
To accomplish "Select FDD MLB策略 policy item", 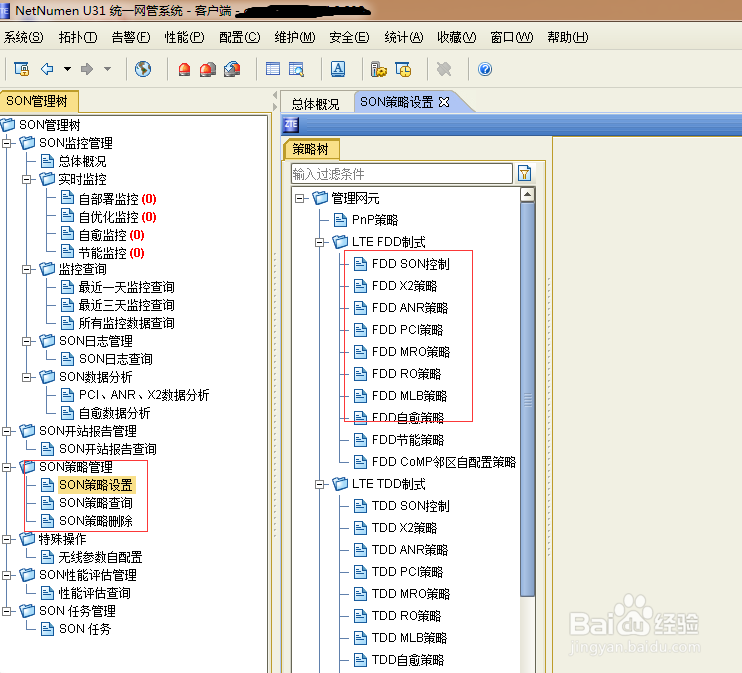I will 400,396.
